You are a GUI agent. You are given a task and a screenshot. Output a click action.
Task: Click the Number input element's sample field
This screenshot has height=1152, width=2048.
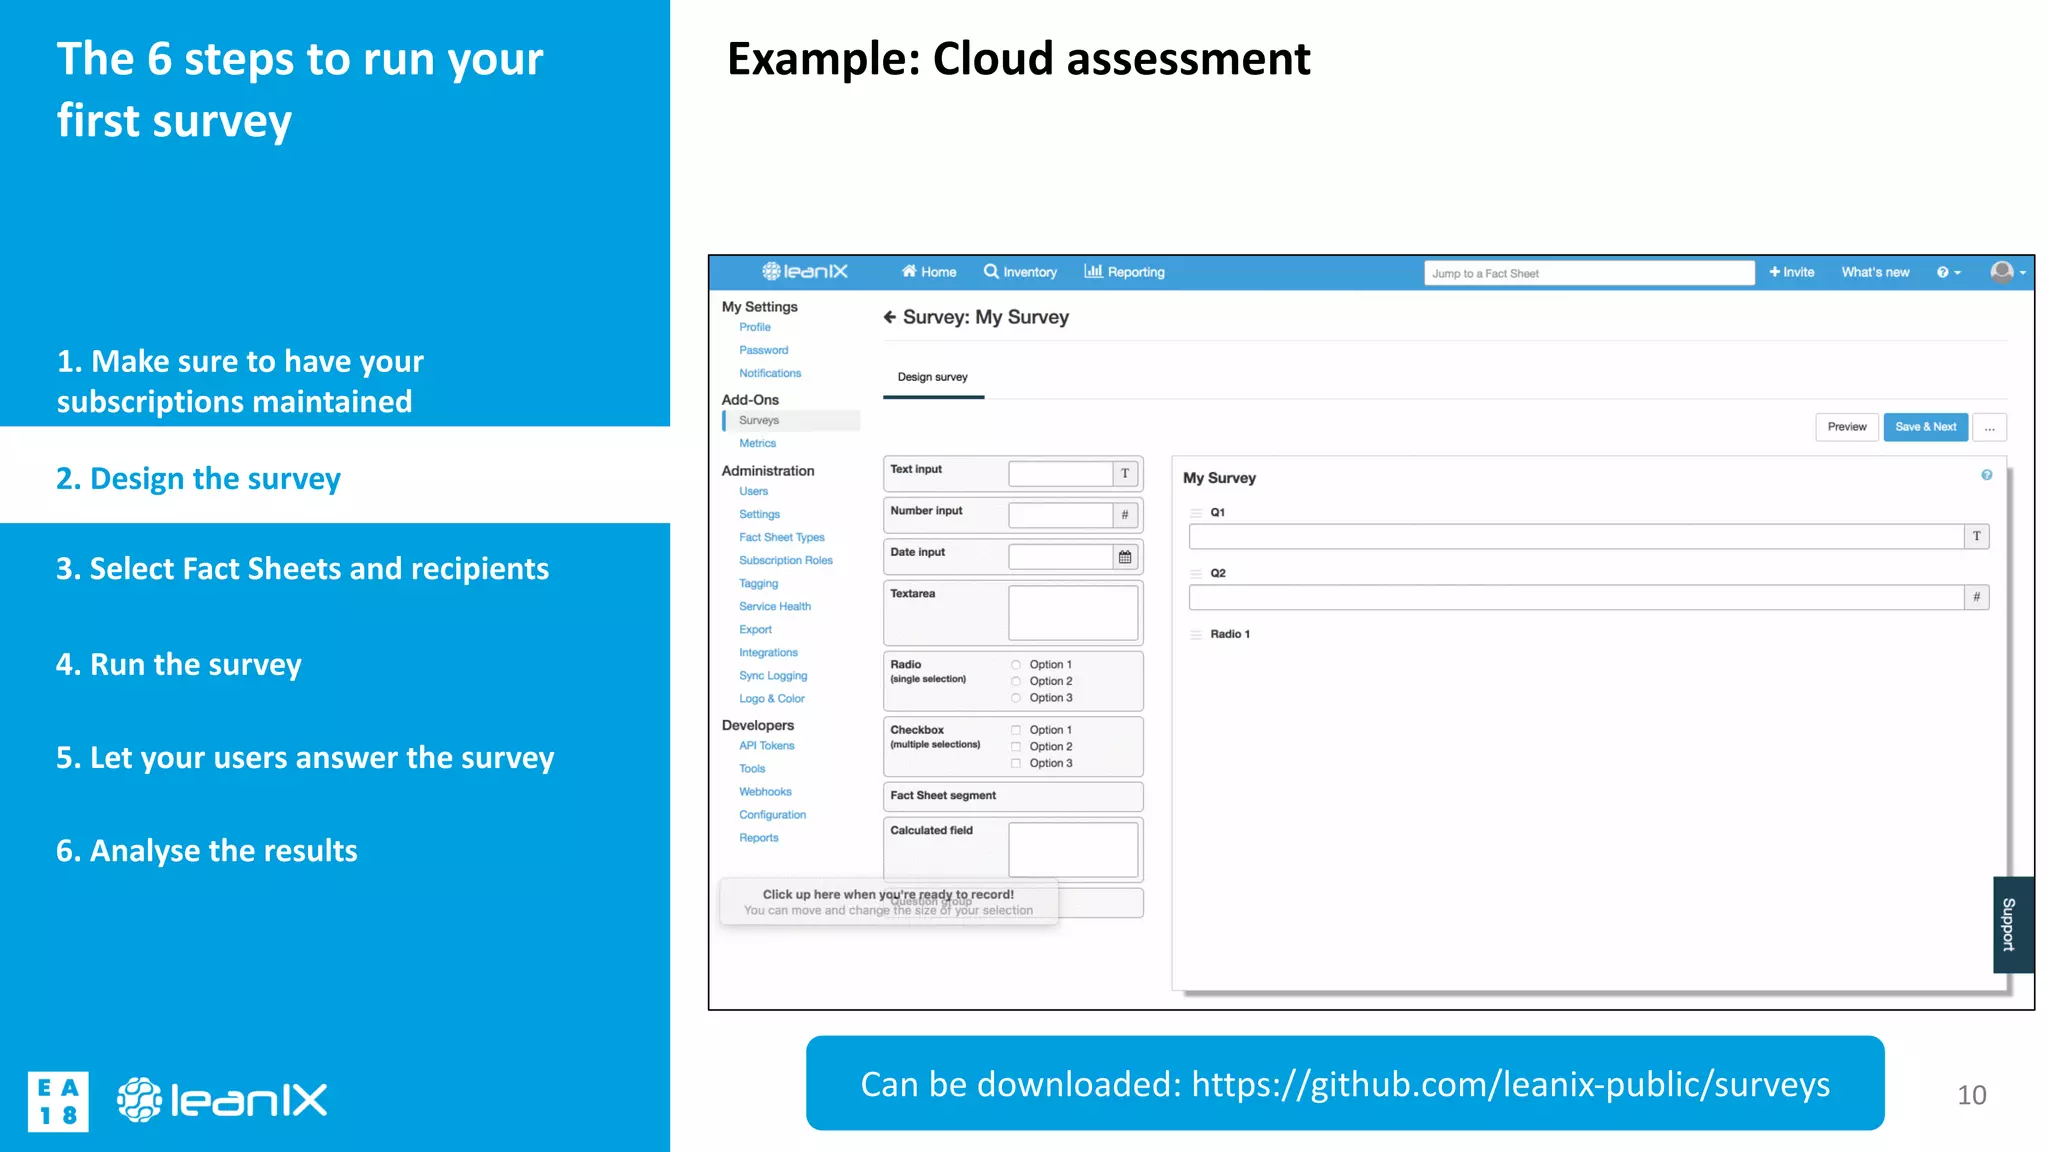click(1061, 515)
